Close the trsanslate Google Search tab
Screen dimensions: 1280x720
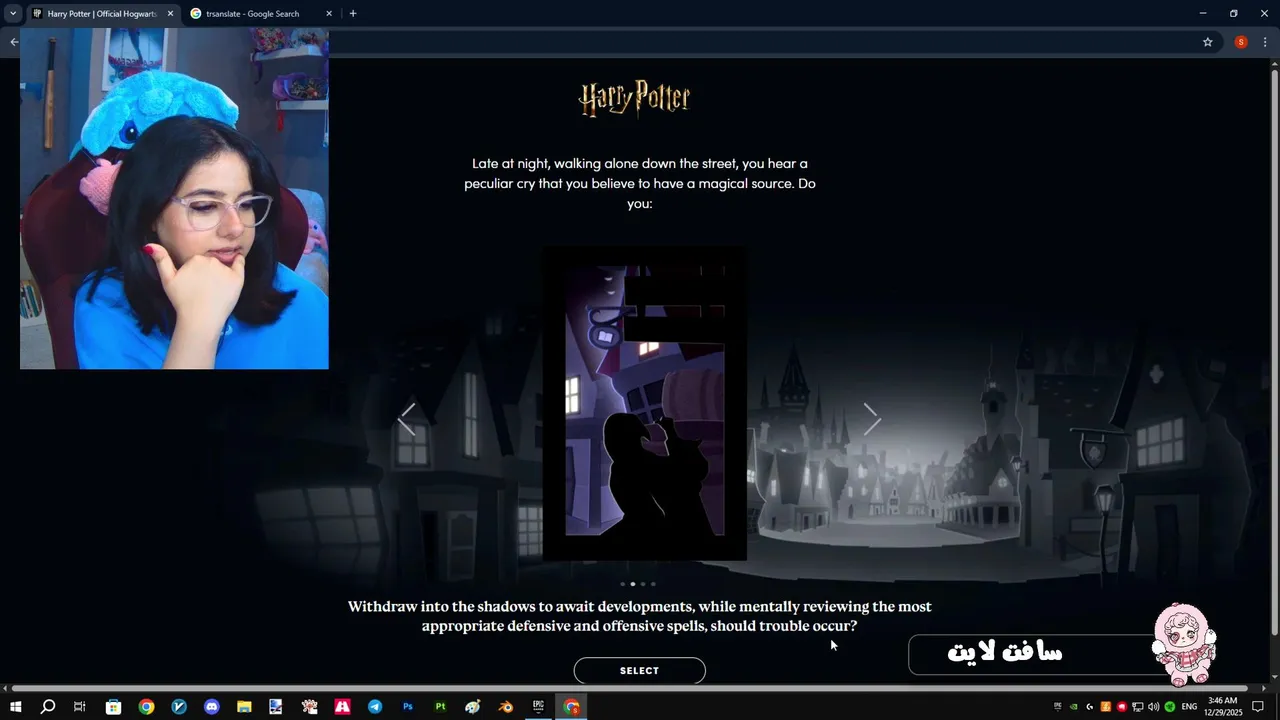click(x=329, y=14)
